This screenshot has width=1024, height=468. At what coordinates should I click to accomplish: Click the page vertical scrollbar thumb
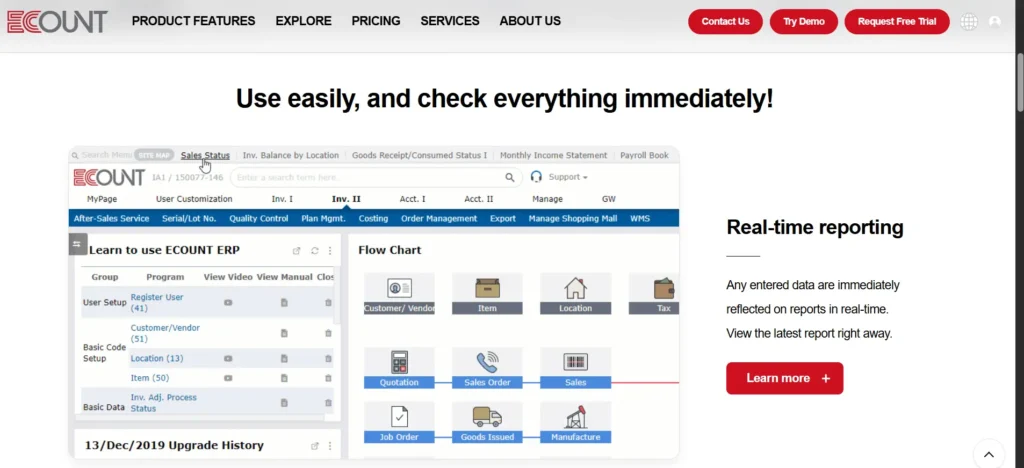tap(1019, 82)
